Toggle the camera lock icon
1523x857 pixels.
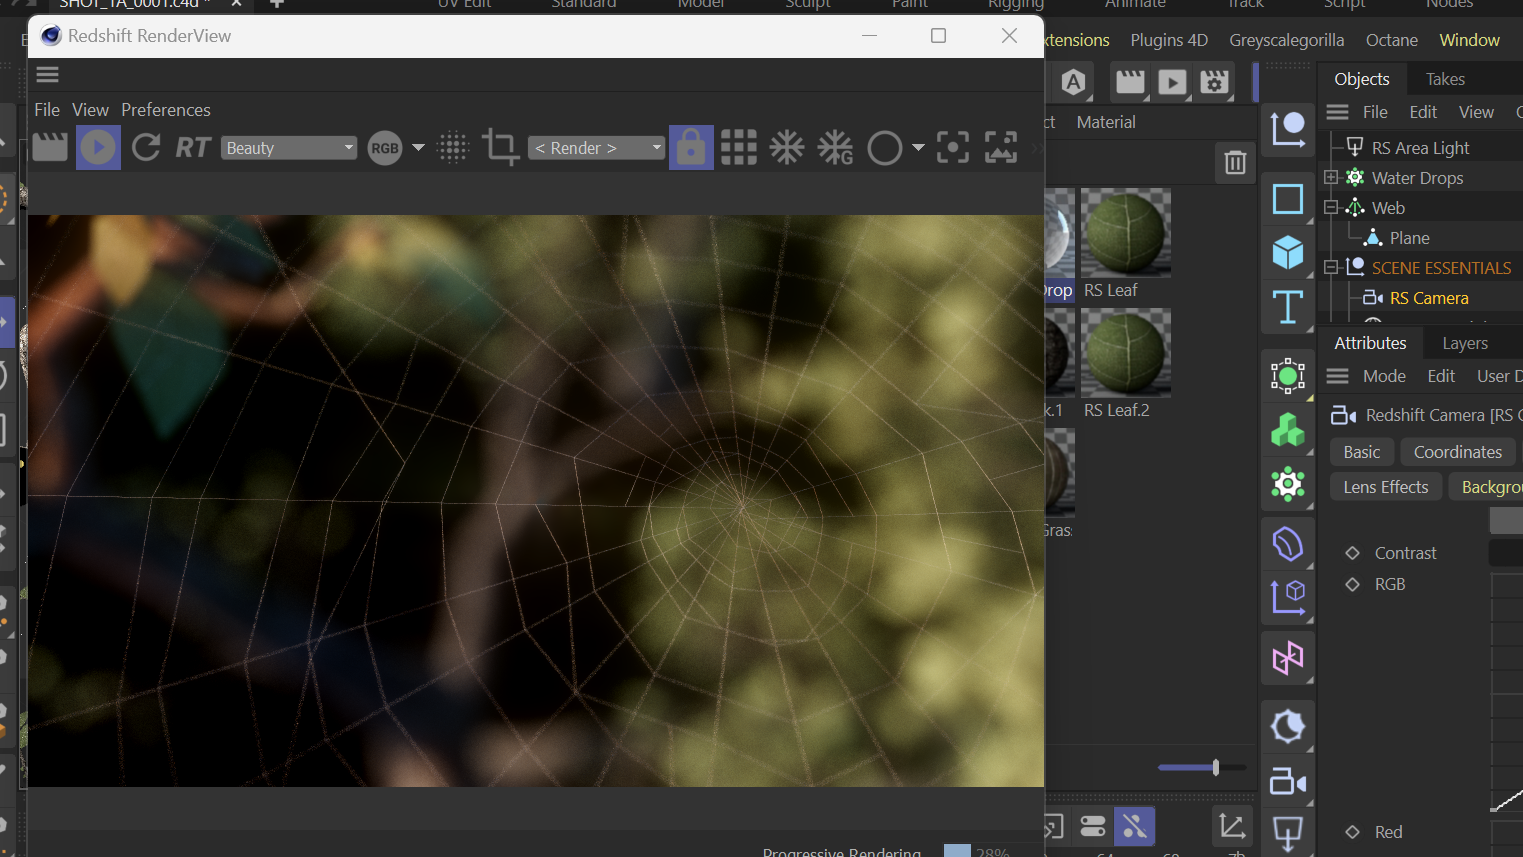pyautogui.click(x=691, y=148)
